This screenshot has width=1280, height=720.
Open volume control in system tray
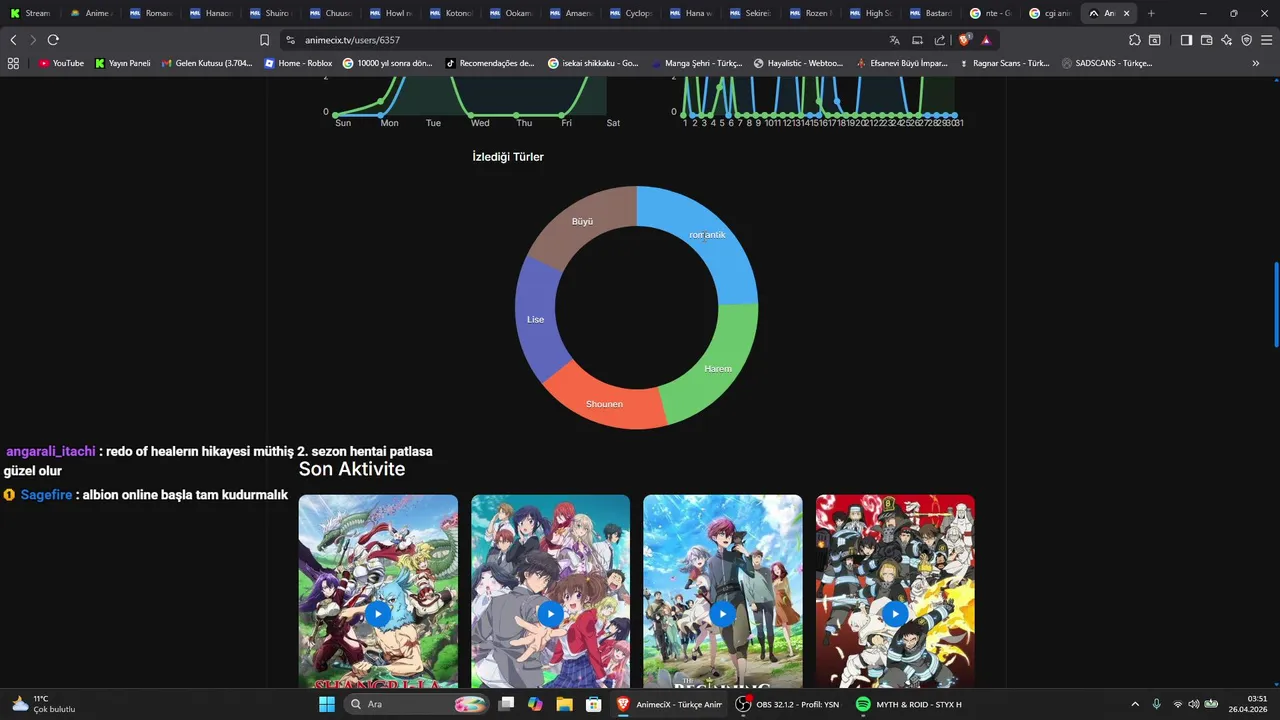(x=1193, y=704)
